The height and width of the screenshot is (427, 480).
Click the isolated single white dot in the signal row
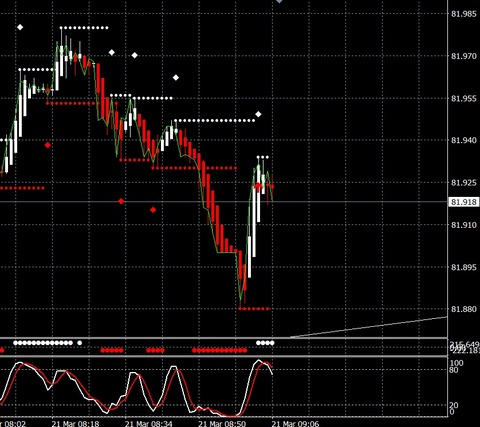(79, 343)
